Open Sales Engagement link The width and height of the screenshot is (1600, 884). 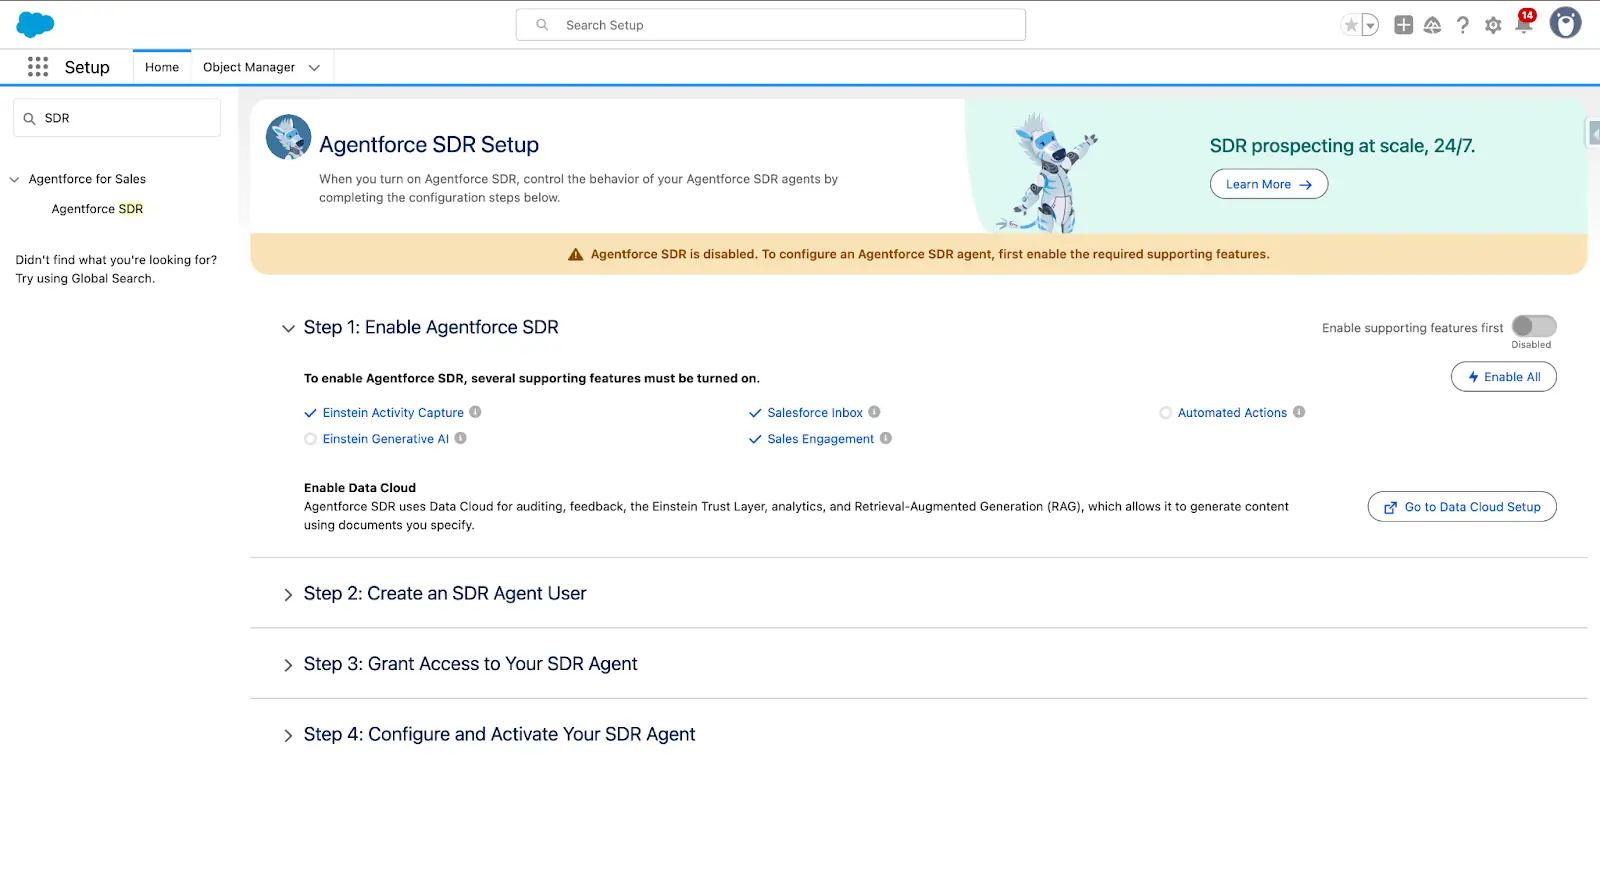[821, 439]
